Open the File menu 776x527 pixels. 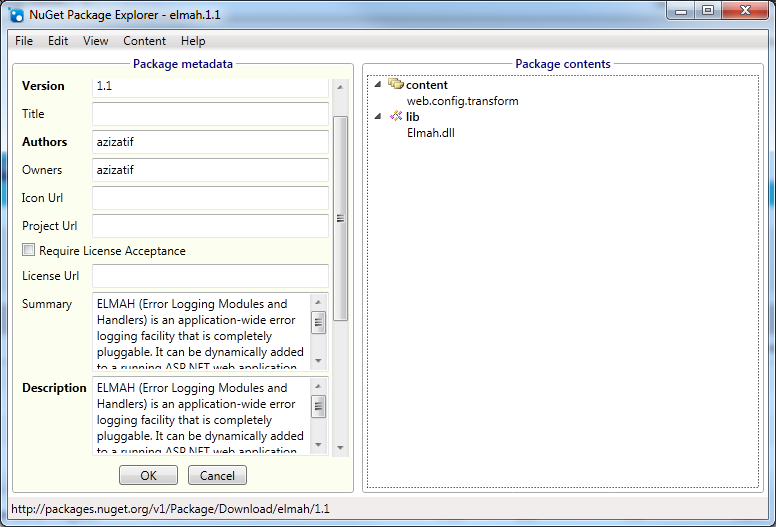click(x=24, y=41)
